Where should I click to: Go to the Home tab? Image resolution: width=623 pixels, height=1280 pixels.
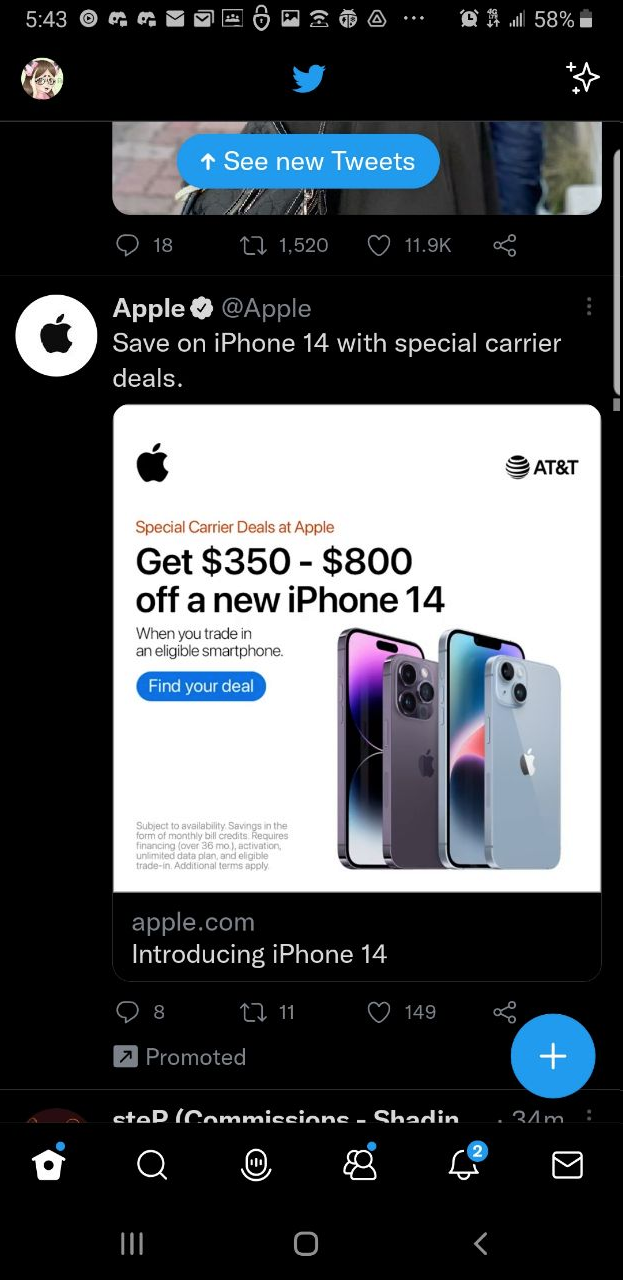pos(48,1163)
